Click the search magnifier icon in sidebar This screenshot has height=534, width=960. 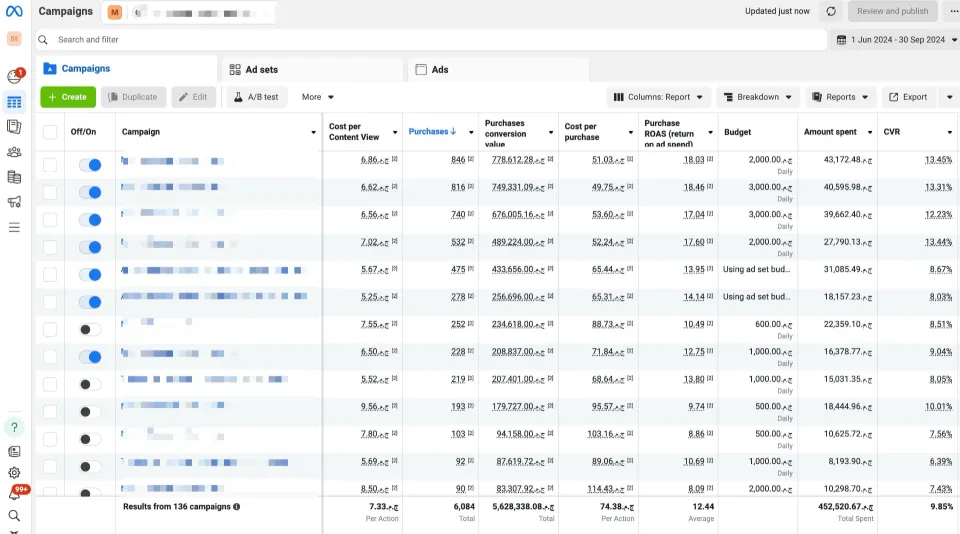14,516
